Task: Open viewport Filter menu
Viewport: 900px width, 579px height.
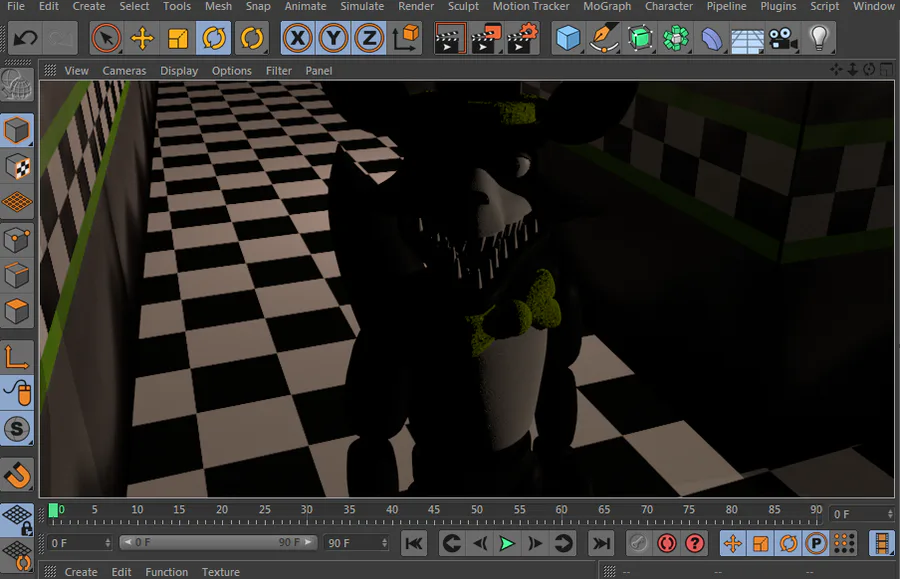Action: tap(278, 71)
